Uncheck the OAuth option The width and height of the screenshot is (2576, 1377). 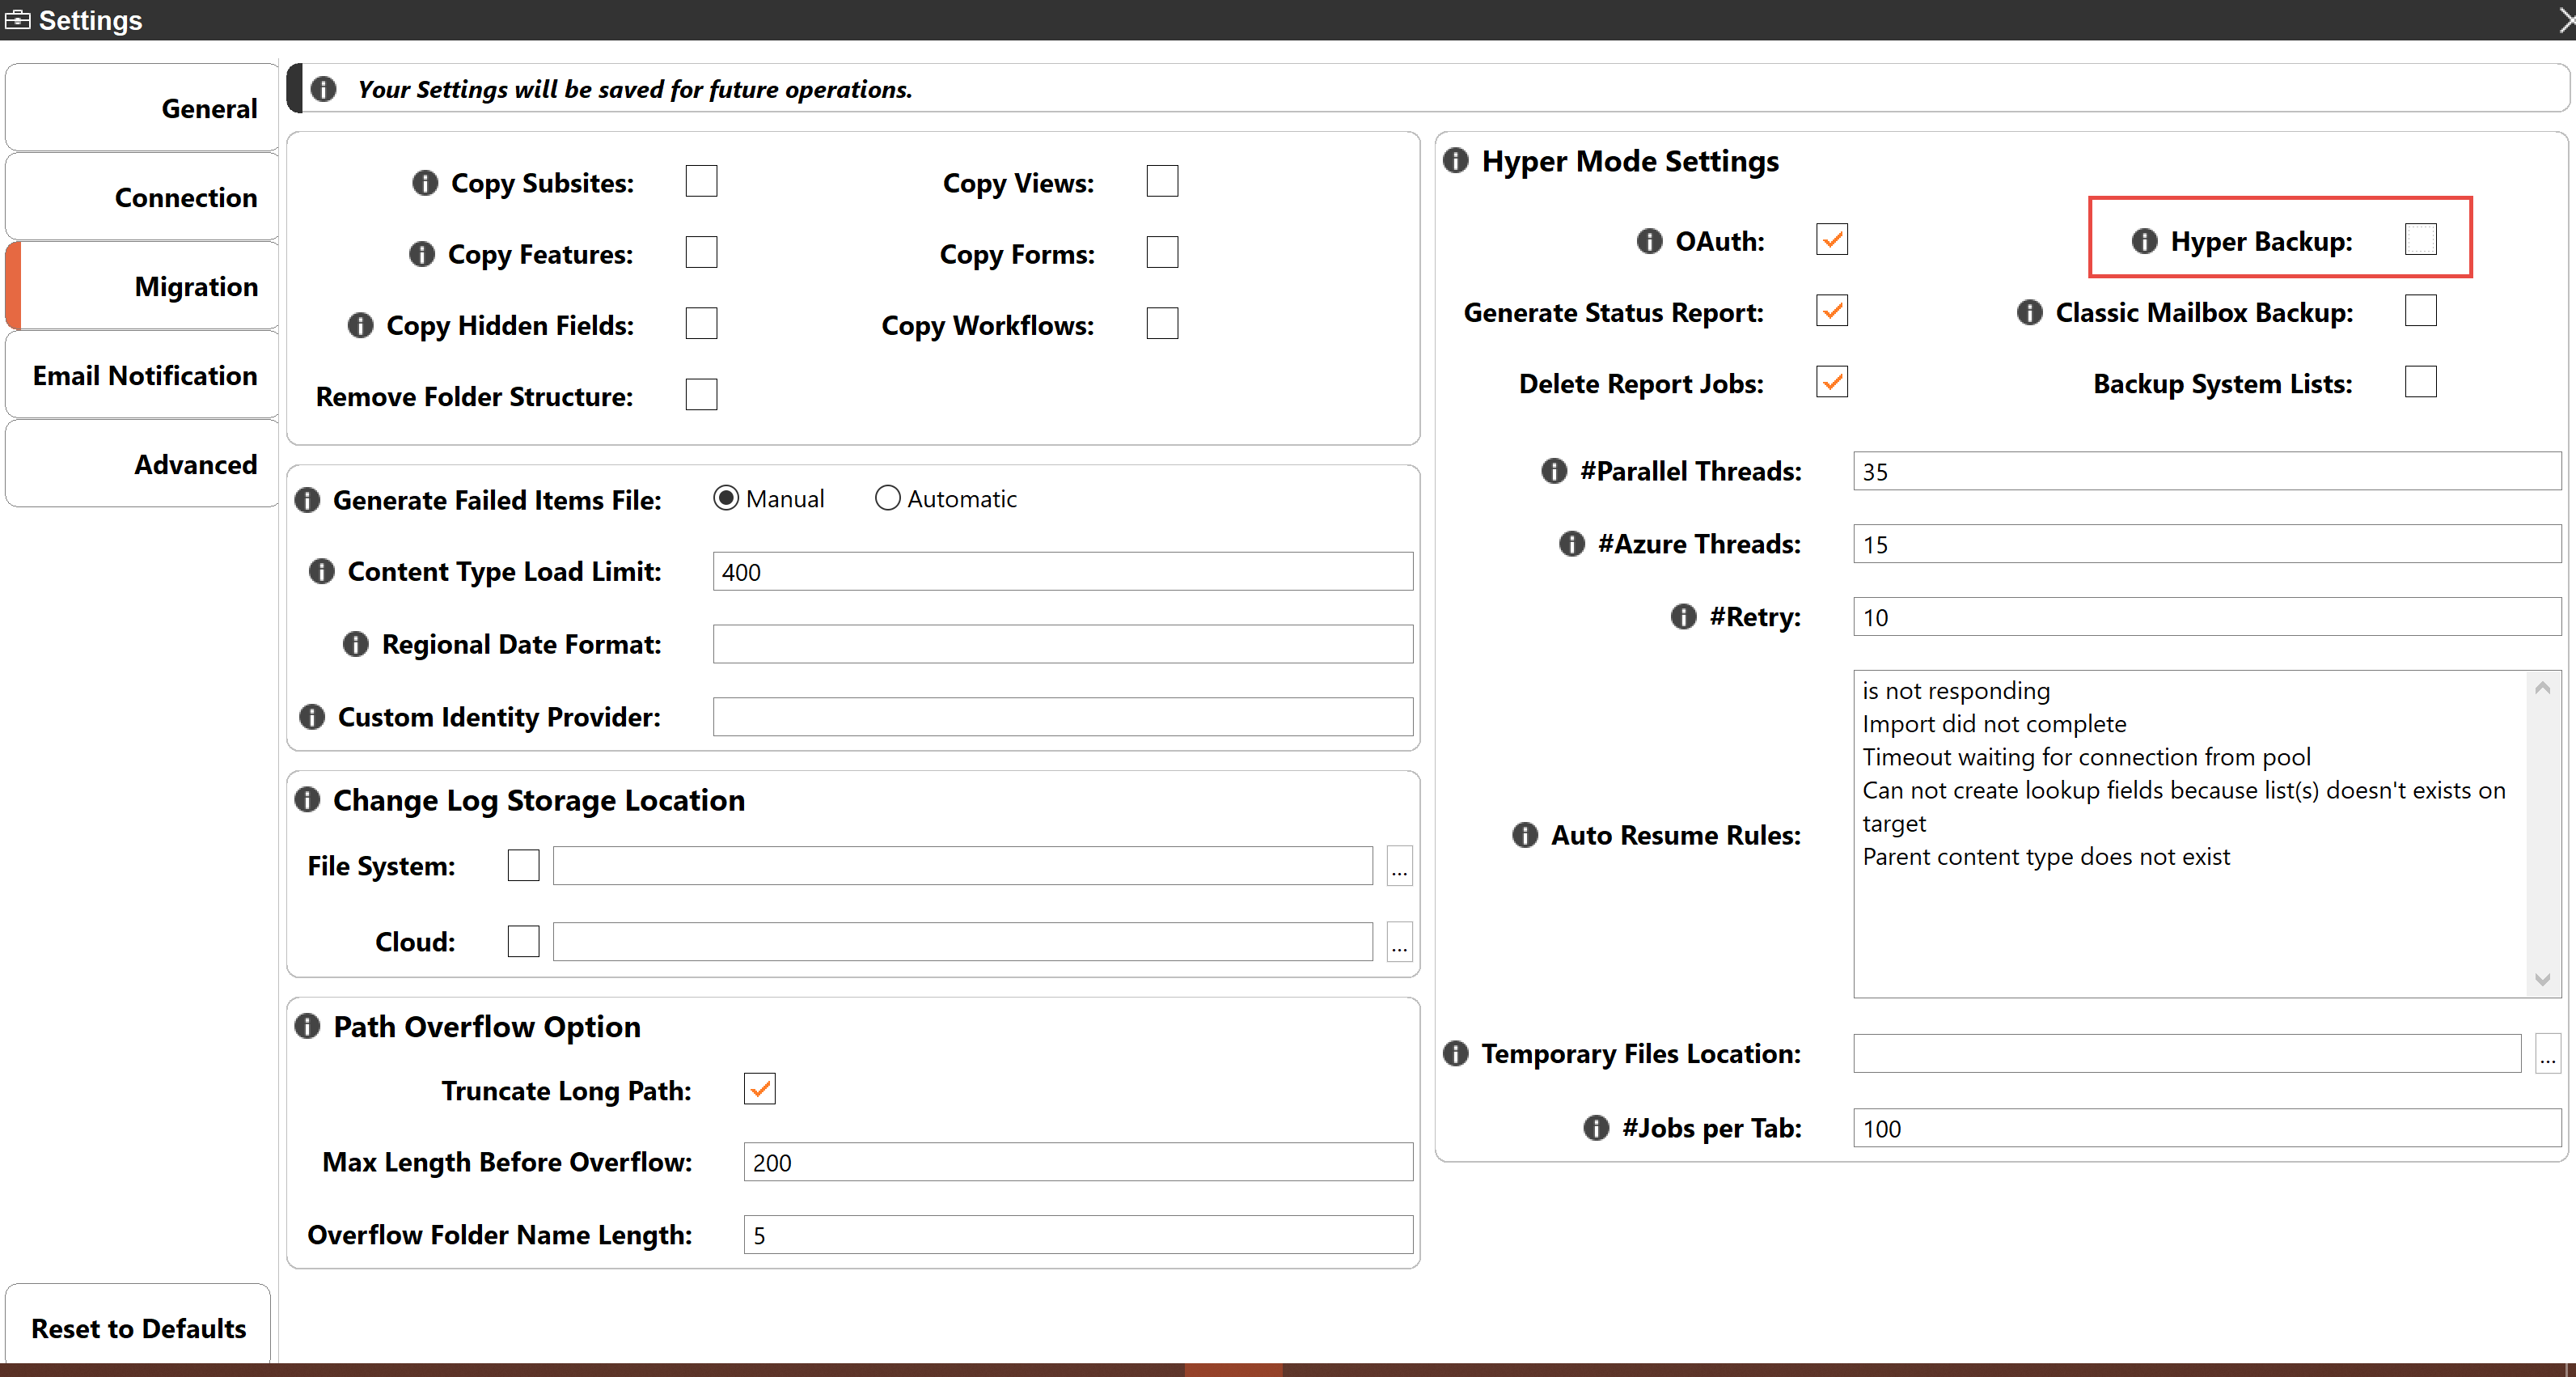click(x=1831, y=239)
